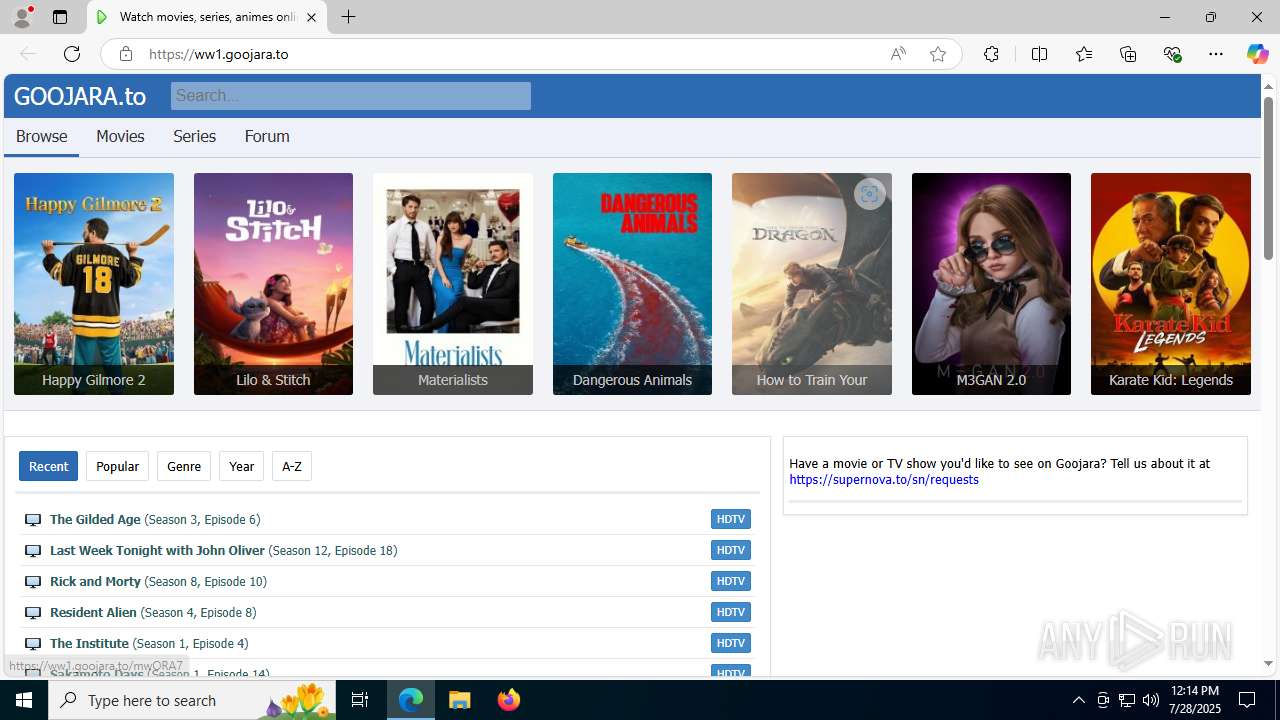The image size is (1280, 720).
Task: Open Rick and Morty episode link
Action: tap(158, 581)
